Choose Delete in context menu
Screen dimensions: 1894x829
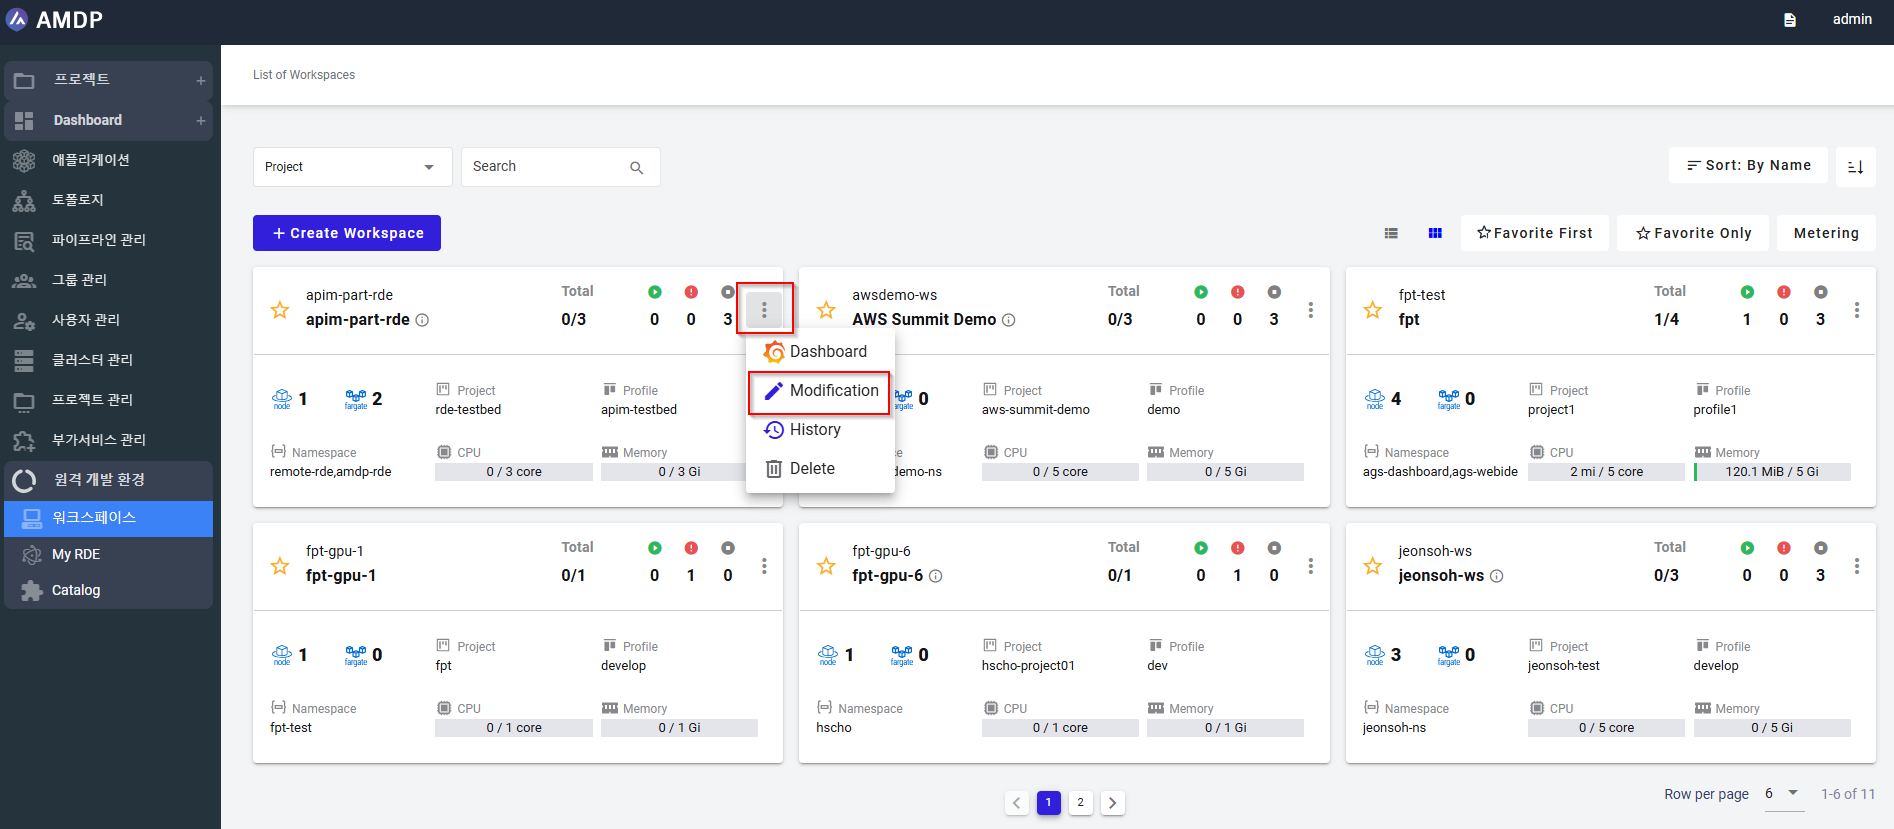[820, 469]
